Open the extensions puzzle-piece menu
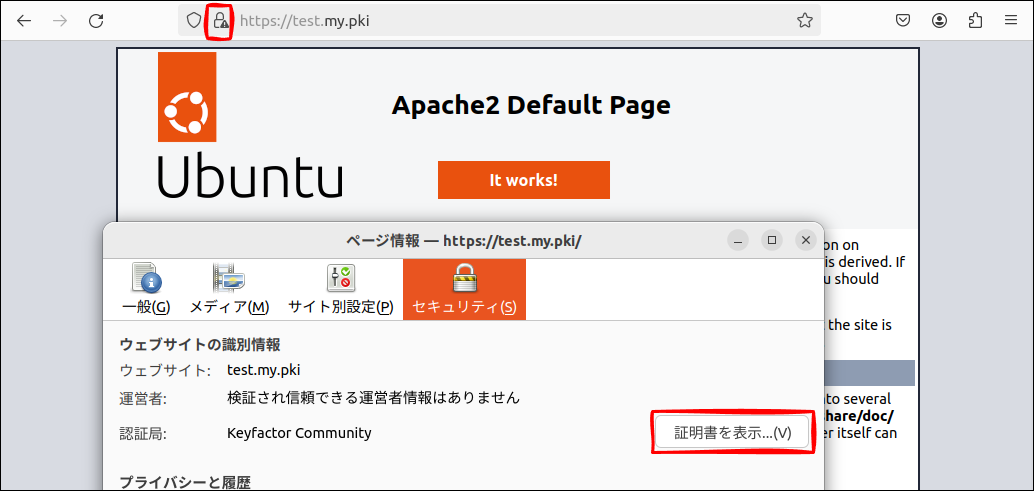 tap(976, 20)
